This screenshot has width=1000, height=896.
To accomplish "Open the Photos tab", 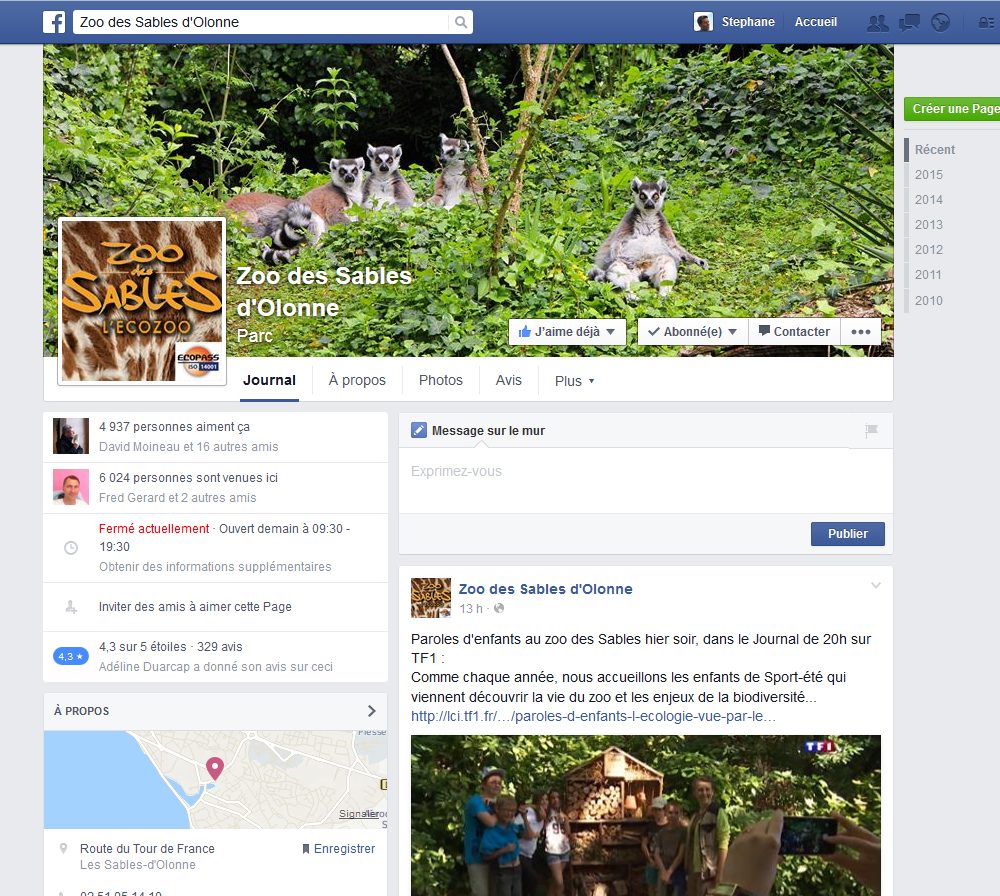I will [441, 380].
